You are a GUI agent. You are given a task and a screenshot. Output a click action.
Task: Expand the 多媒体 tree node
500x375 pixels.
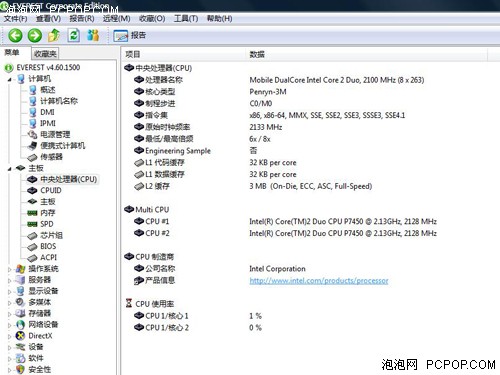(x=10, y=303)
